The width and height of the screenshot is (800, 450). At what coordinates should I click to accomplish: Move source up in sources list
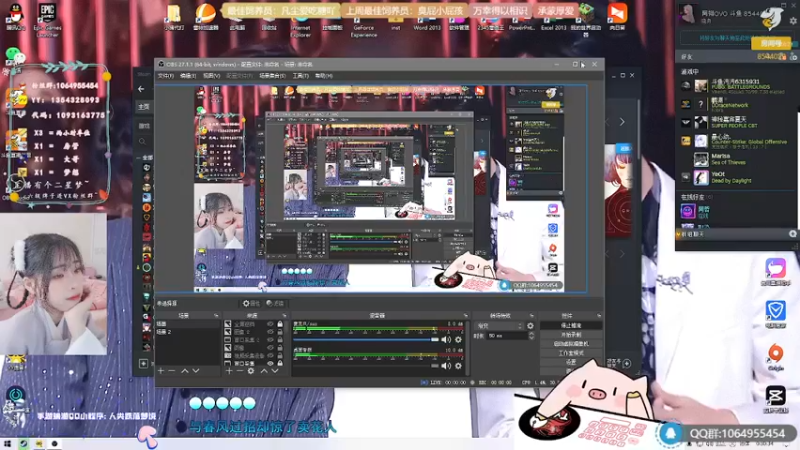(x=264, y=371)
